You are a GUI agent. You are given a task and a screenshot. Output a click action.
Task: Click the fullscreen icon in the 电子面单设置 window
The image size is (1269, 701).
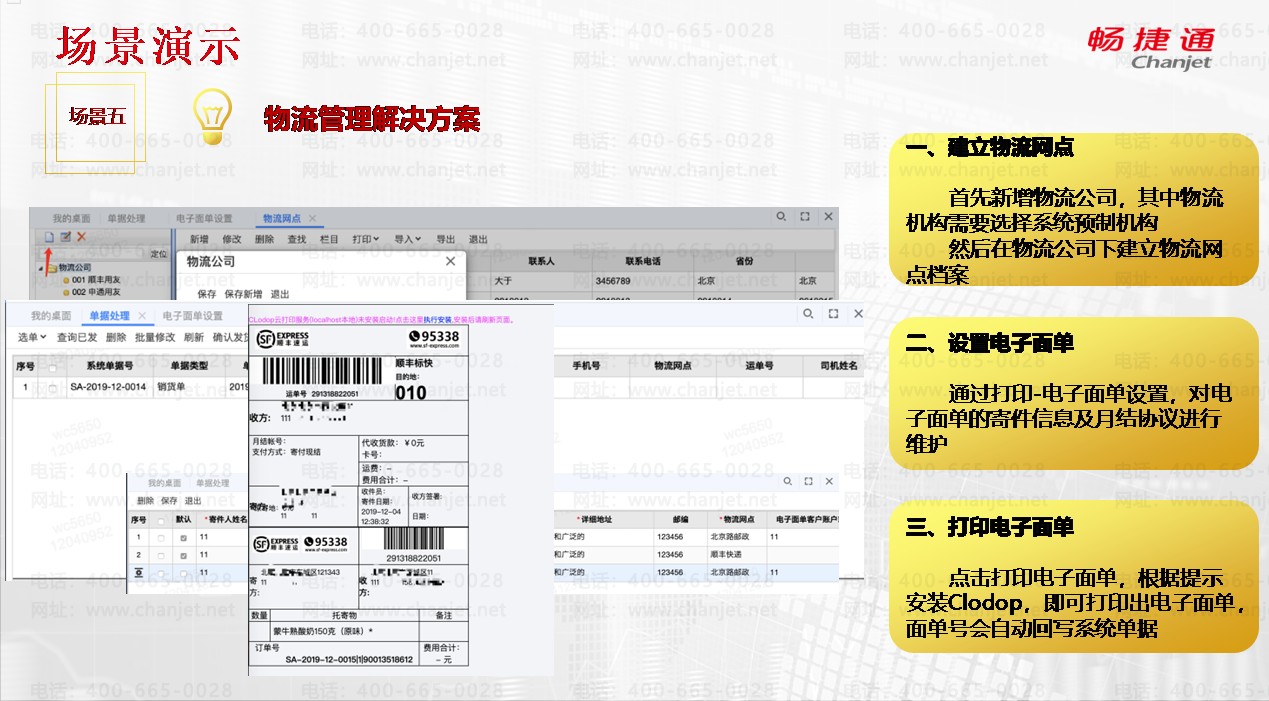(x=808, y=482)
